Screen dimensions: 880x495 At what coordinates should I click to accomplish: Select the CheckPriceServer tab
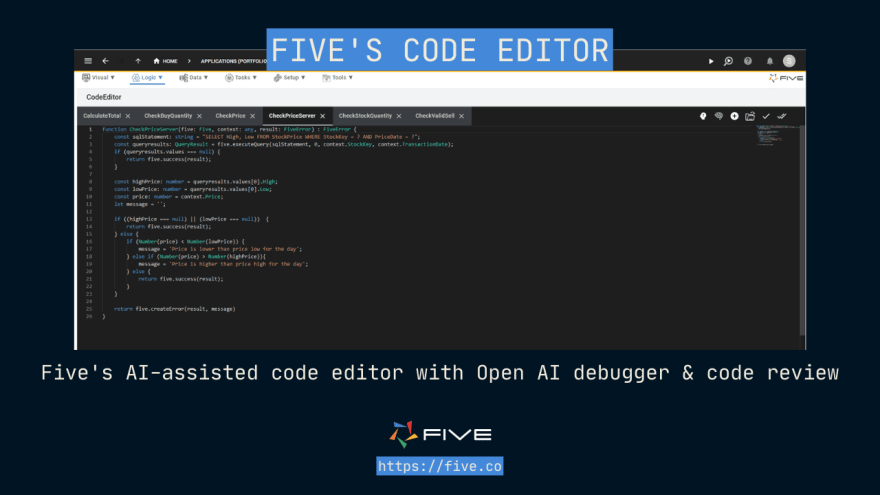click(292, 116)
